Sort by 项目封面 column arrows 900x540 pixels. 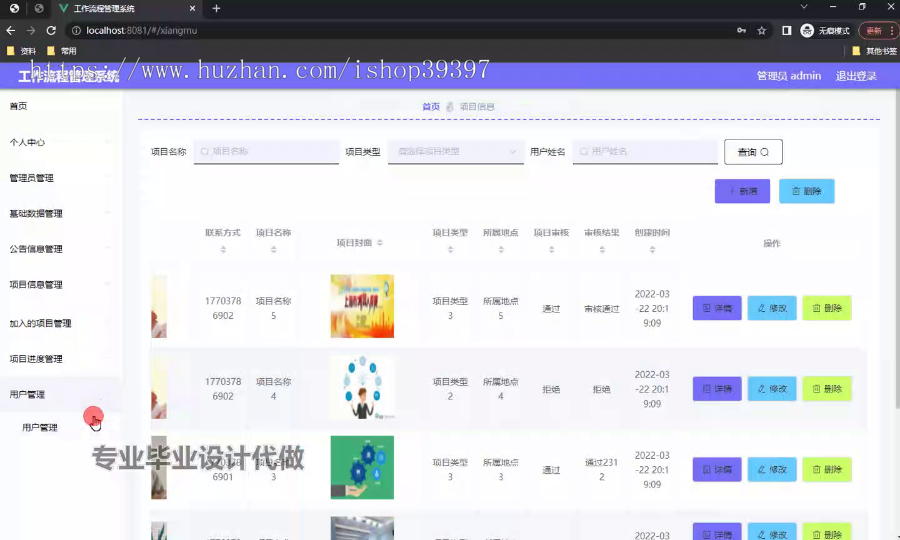(x=380, y=243)
